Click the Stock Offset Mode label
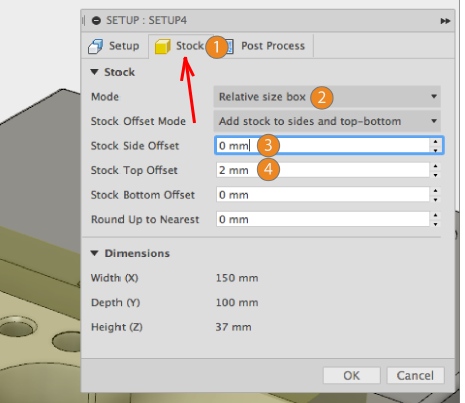 point(138,121)
